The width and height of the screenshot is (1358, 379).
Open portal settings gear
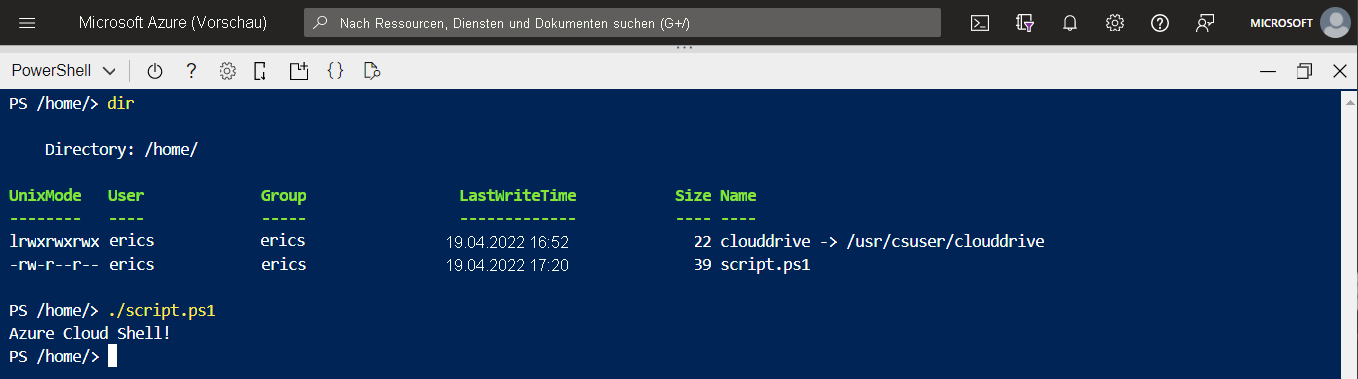coord(1115,23)
